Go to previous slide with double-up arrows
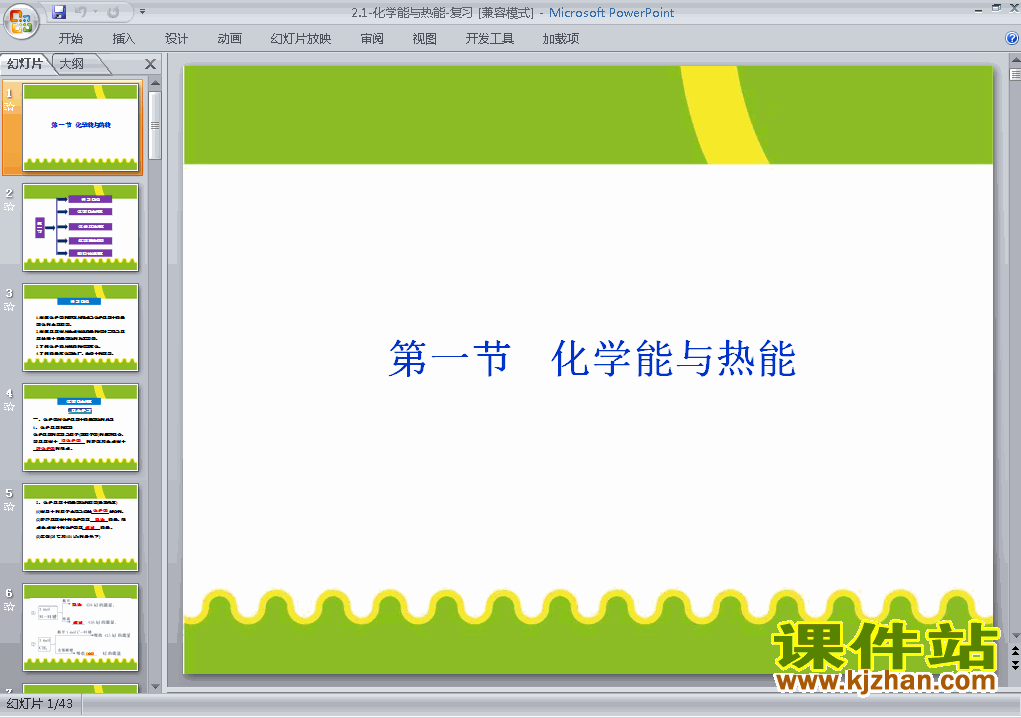The image size is (1021, 718). [1015, 652]
